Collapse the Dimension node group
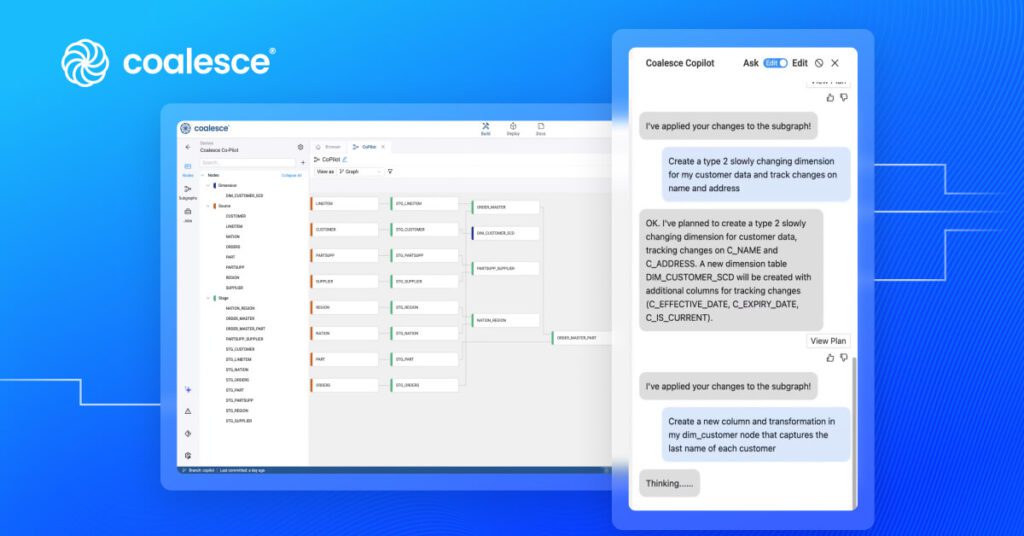The width and height of the screenshot is (1024, 536). [207, 185]
